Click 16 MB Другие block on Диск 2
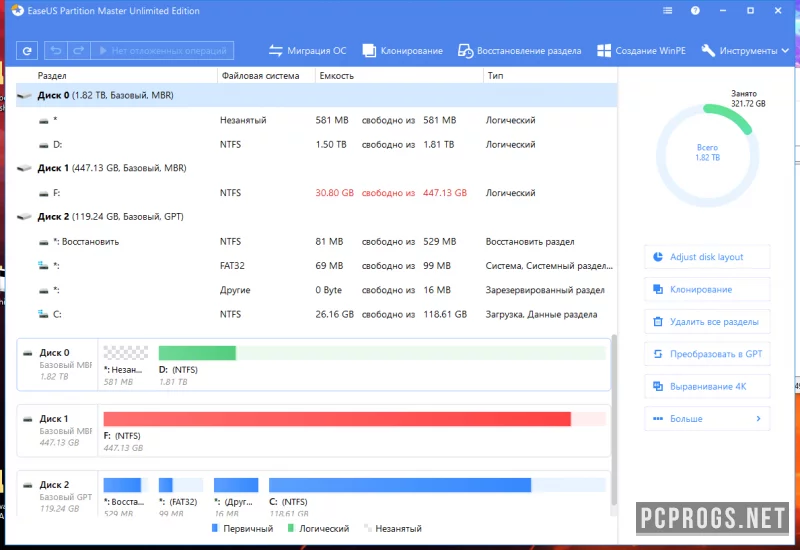 click(x=236, y=485)
